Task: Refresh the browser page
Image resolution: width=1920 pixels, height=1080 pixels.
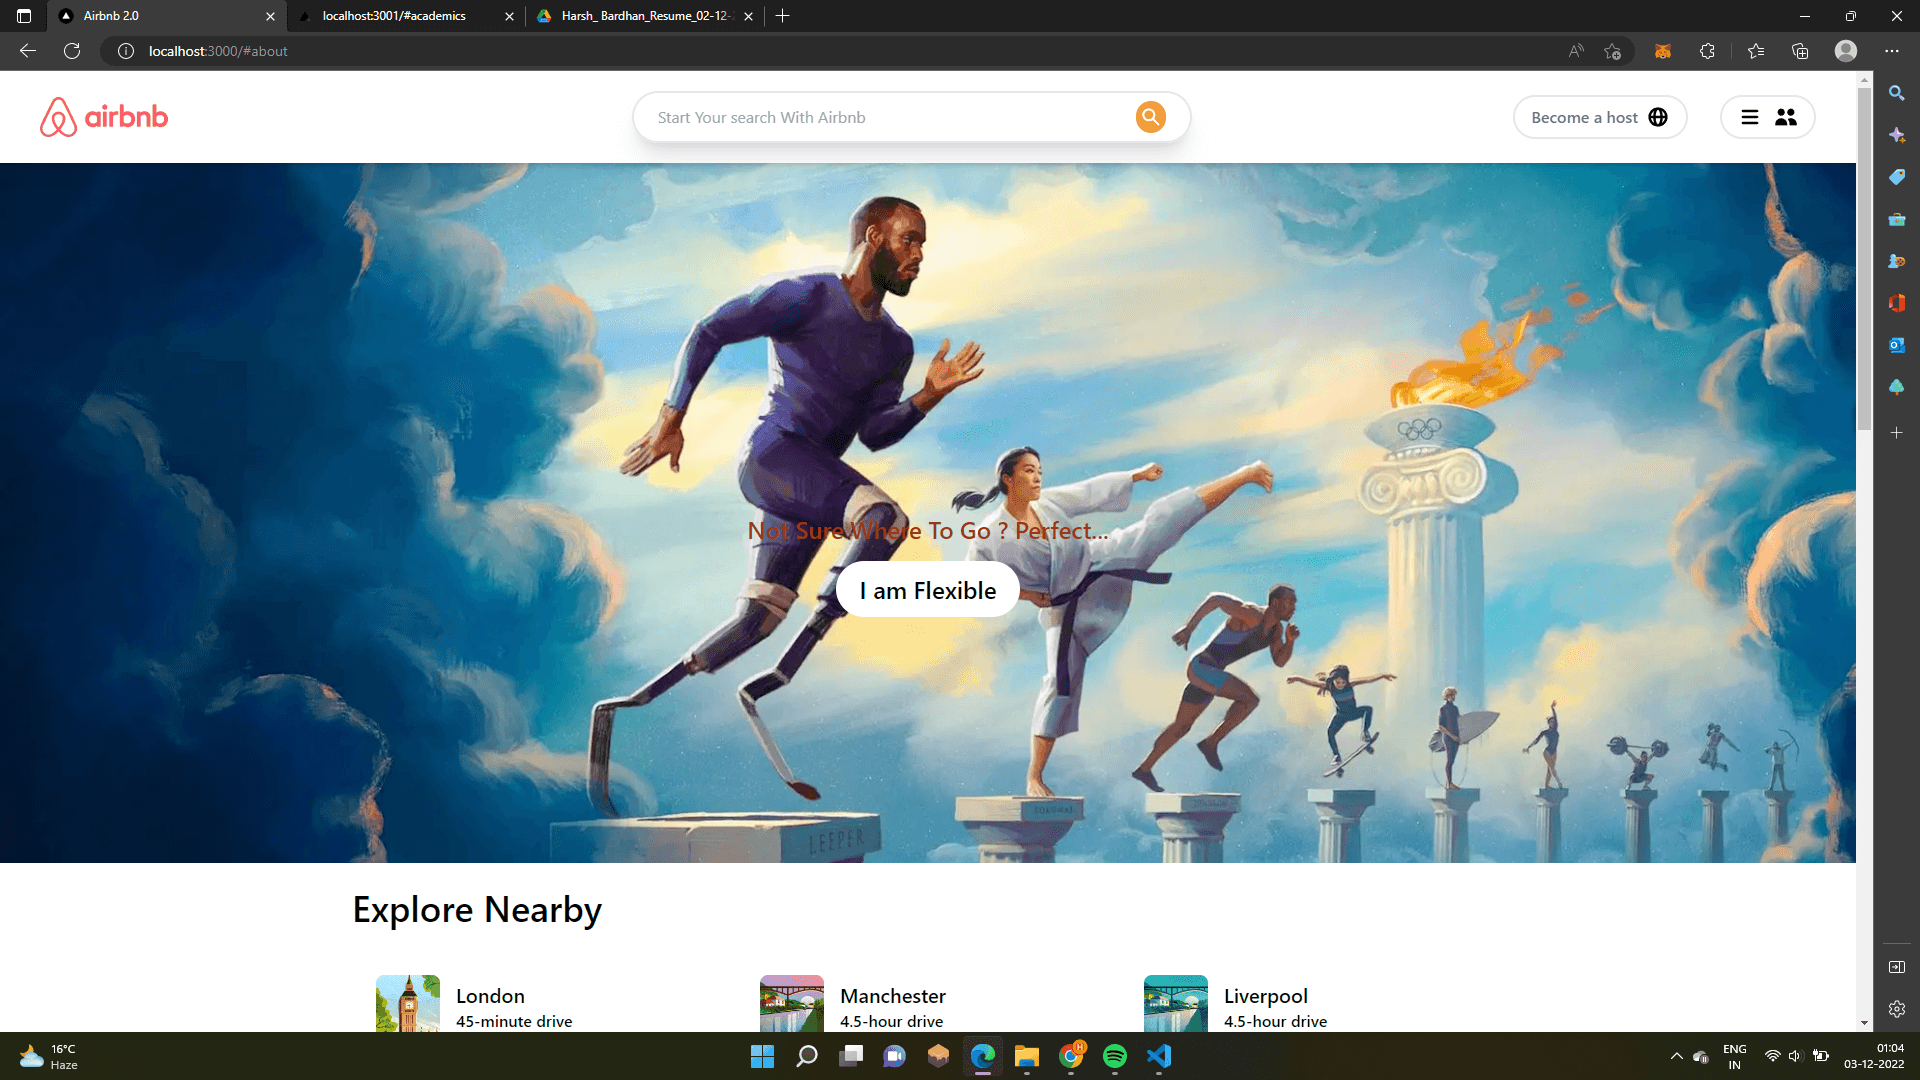Action: pos(72,51)
